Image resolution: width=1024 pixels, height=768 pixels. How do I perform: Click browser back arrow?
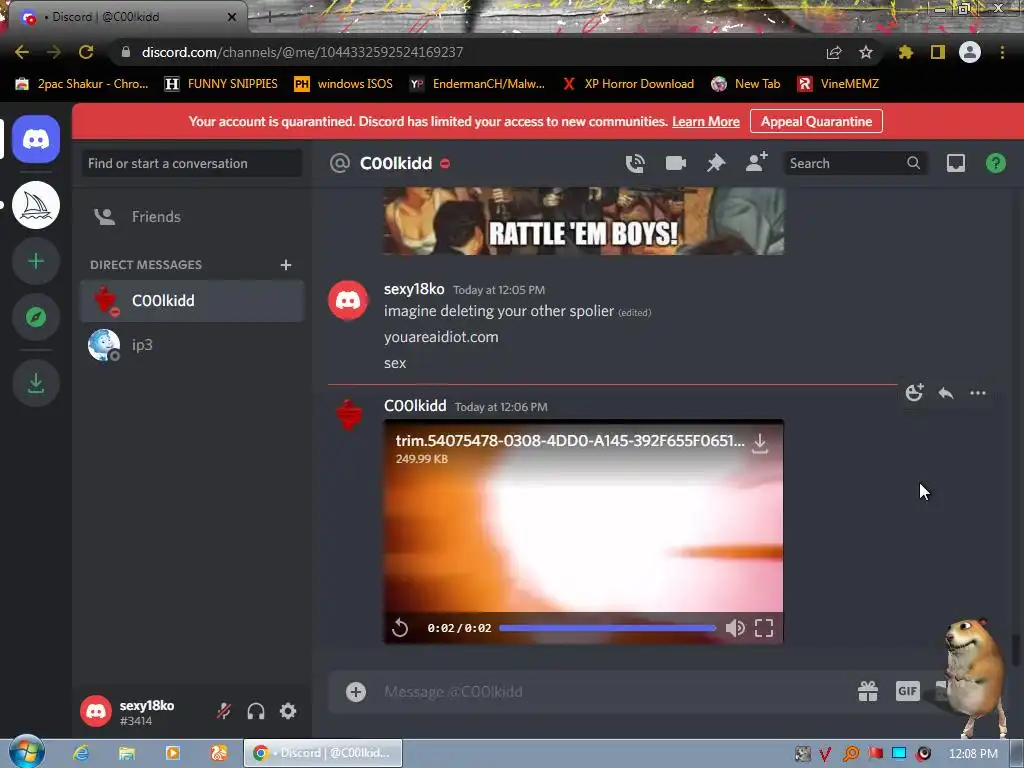pos(22,52)
